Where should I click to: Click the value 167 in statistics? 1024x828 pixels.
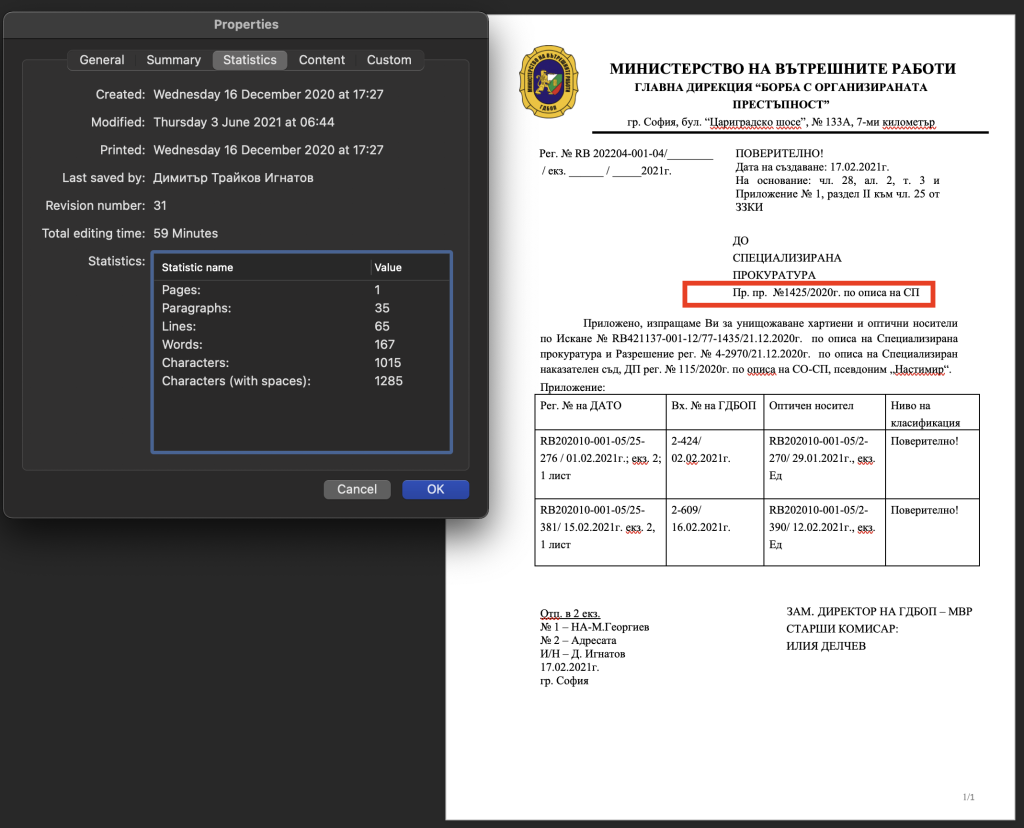click(385, 345)
